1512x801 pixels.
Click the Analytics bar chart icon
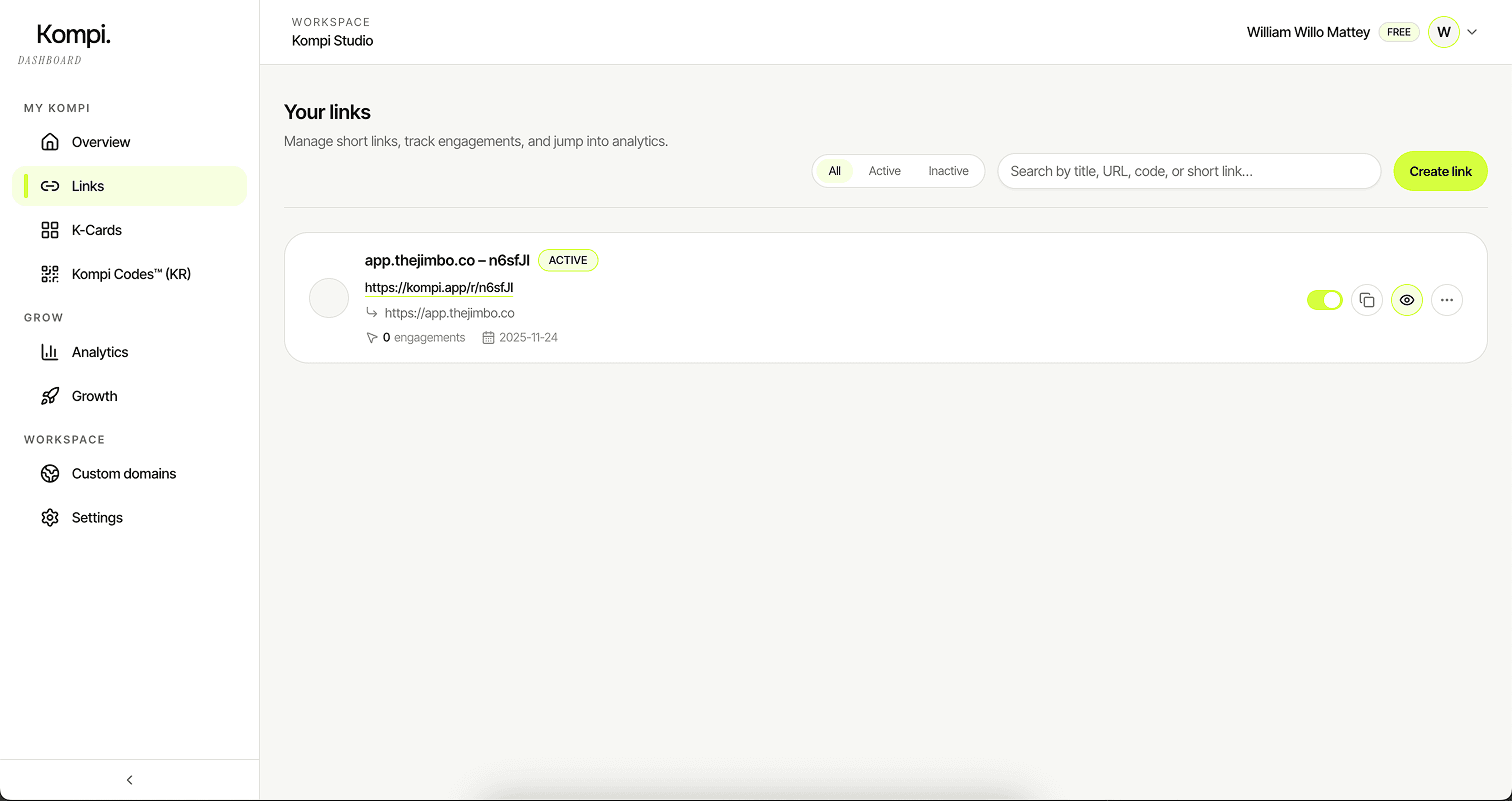(x=50, y=352)
